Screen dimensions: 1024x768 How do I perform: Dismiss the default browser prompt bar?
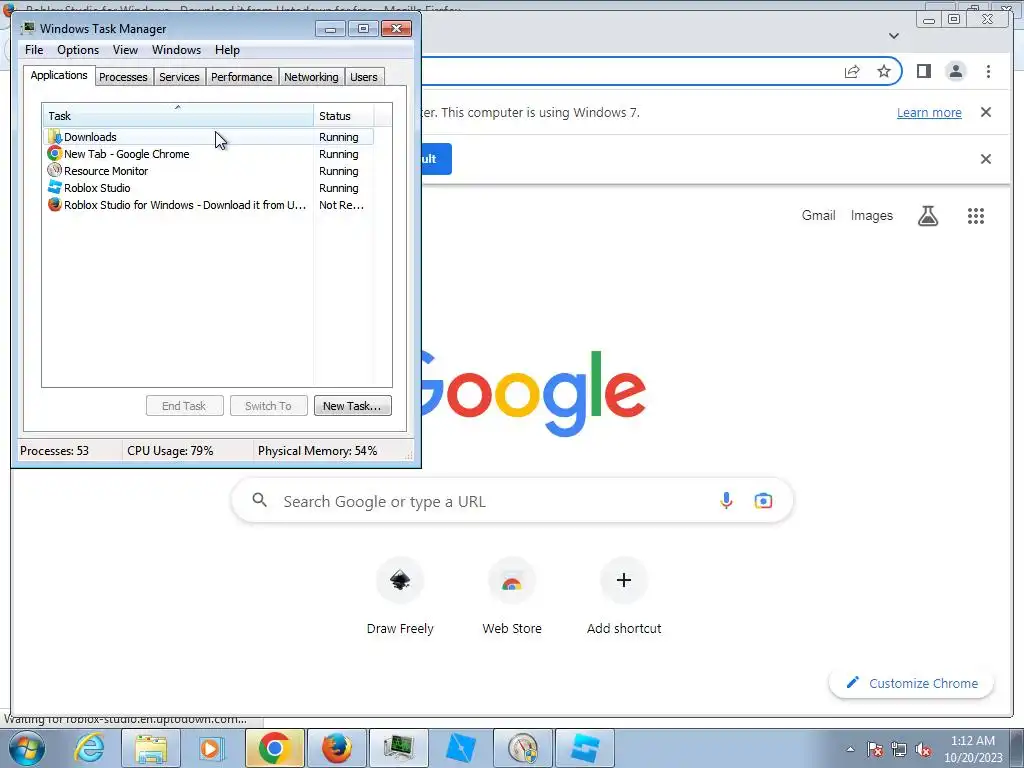(986, 159)
